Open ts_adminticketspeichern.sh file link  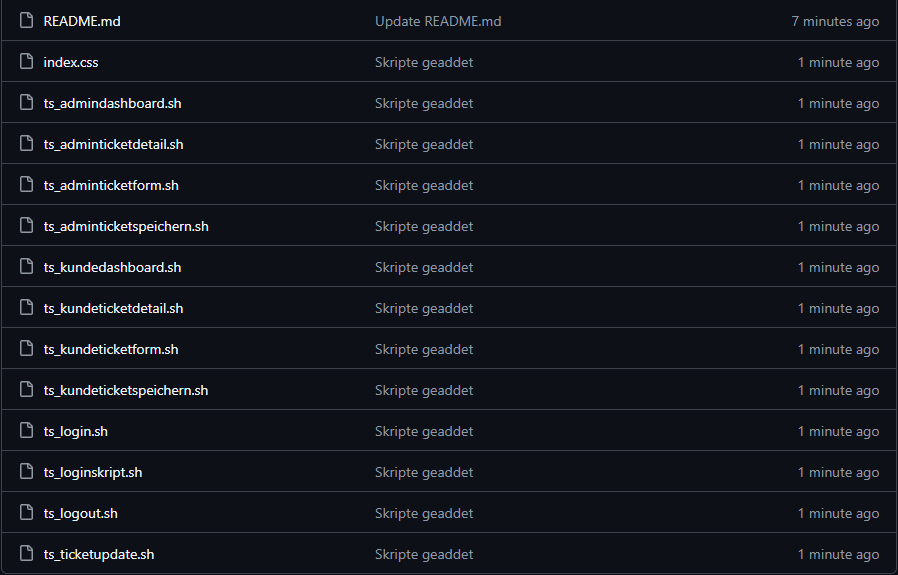tap(126, 226)
